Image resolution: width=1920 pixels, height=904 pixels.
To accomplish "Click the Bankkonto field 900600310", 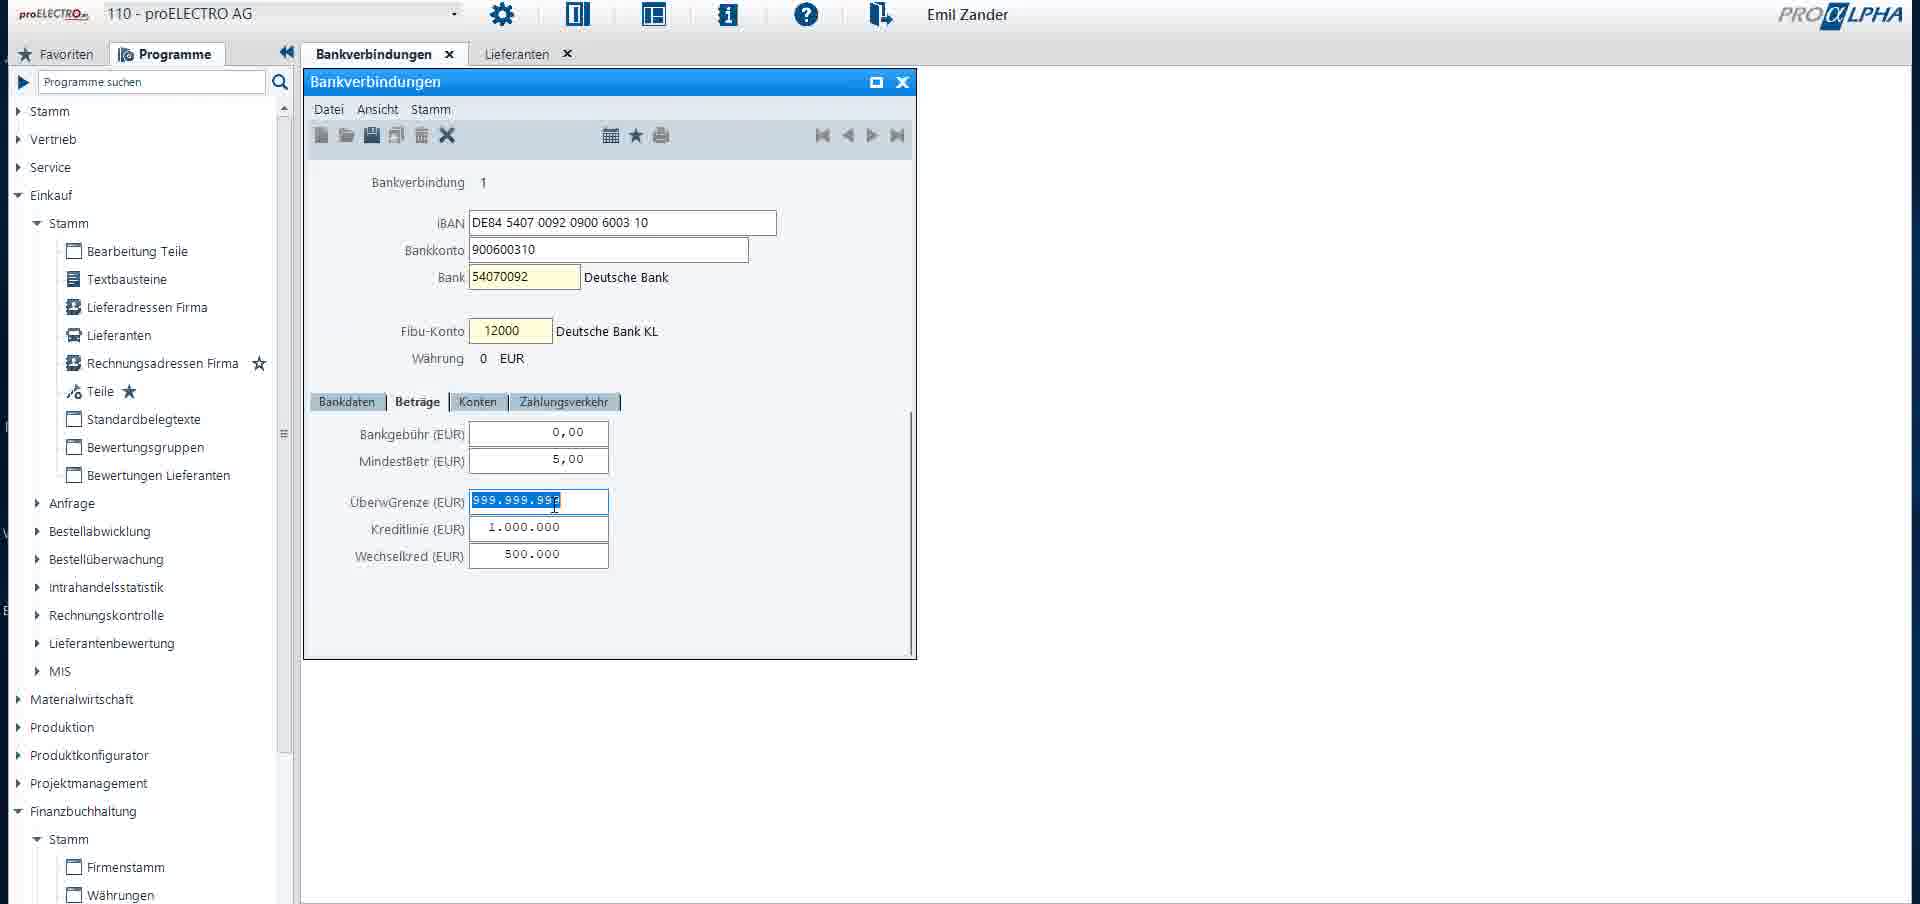I will pos(608,250).
